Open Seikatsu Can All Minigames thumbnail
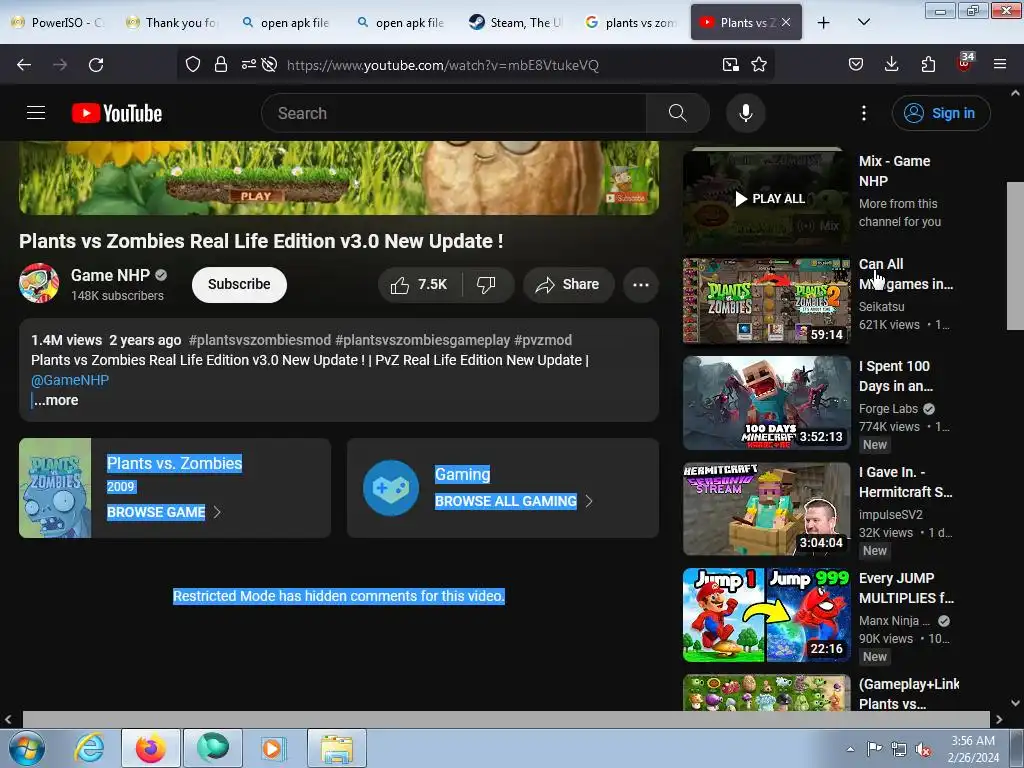Screen dimensions: 1024x768 pos(766,301)
